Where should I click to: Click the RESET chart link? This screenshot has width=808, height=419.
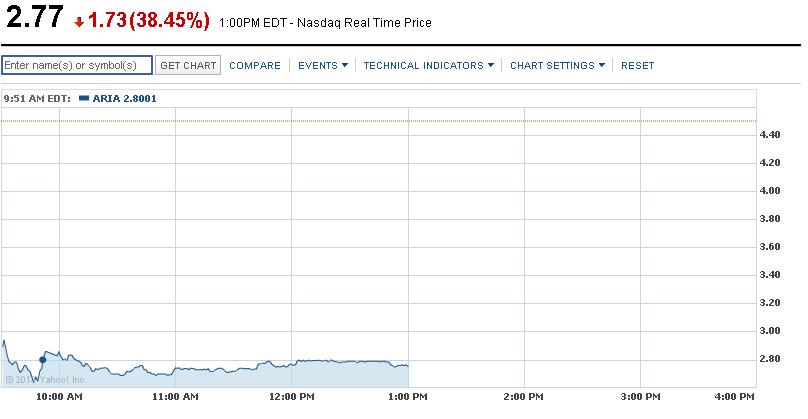pyautogui.click(x=637, y=66)
